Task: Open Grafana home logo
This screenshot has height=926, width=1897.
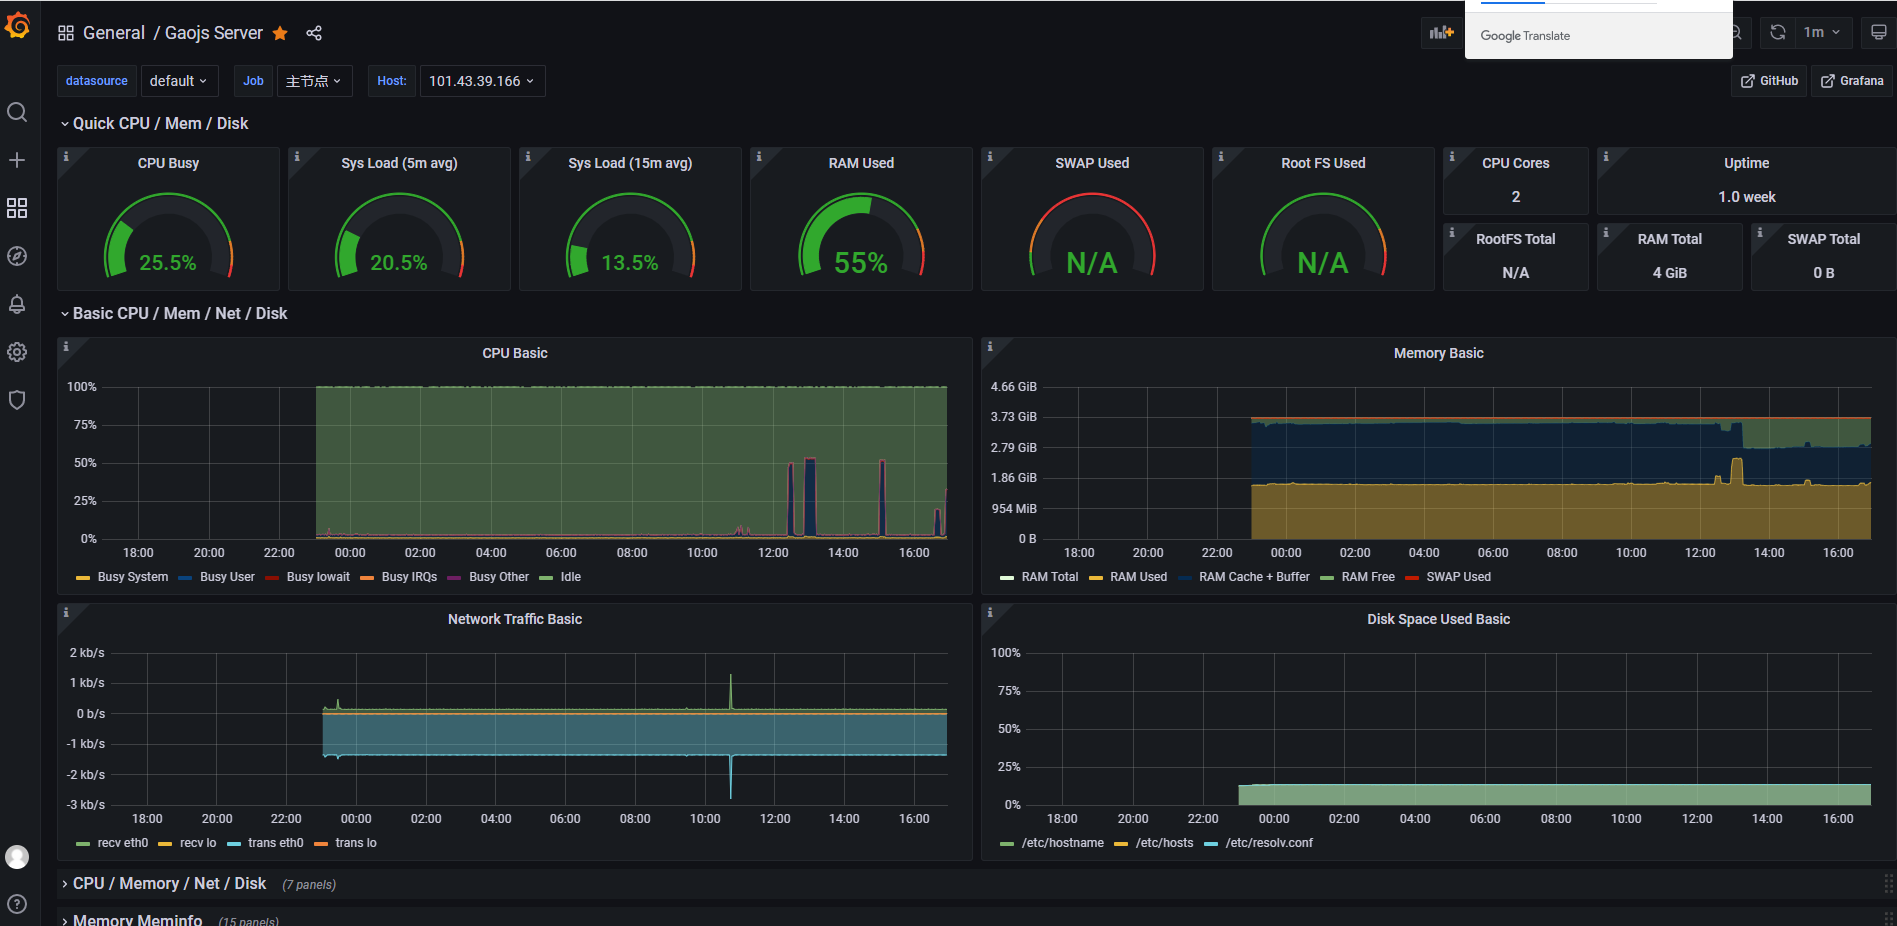Action: click(17, 25)
